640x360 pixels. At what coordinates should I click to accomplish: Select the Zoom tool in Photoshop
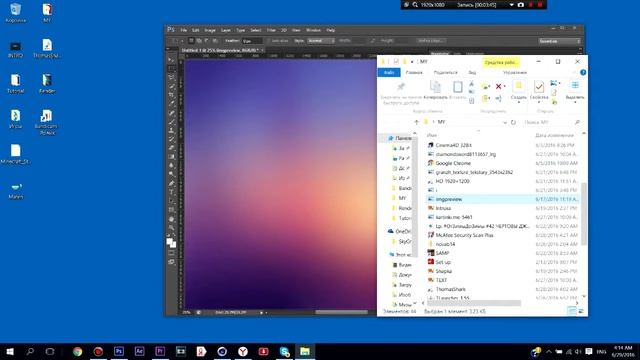[171, 228]
